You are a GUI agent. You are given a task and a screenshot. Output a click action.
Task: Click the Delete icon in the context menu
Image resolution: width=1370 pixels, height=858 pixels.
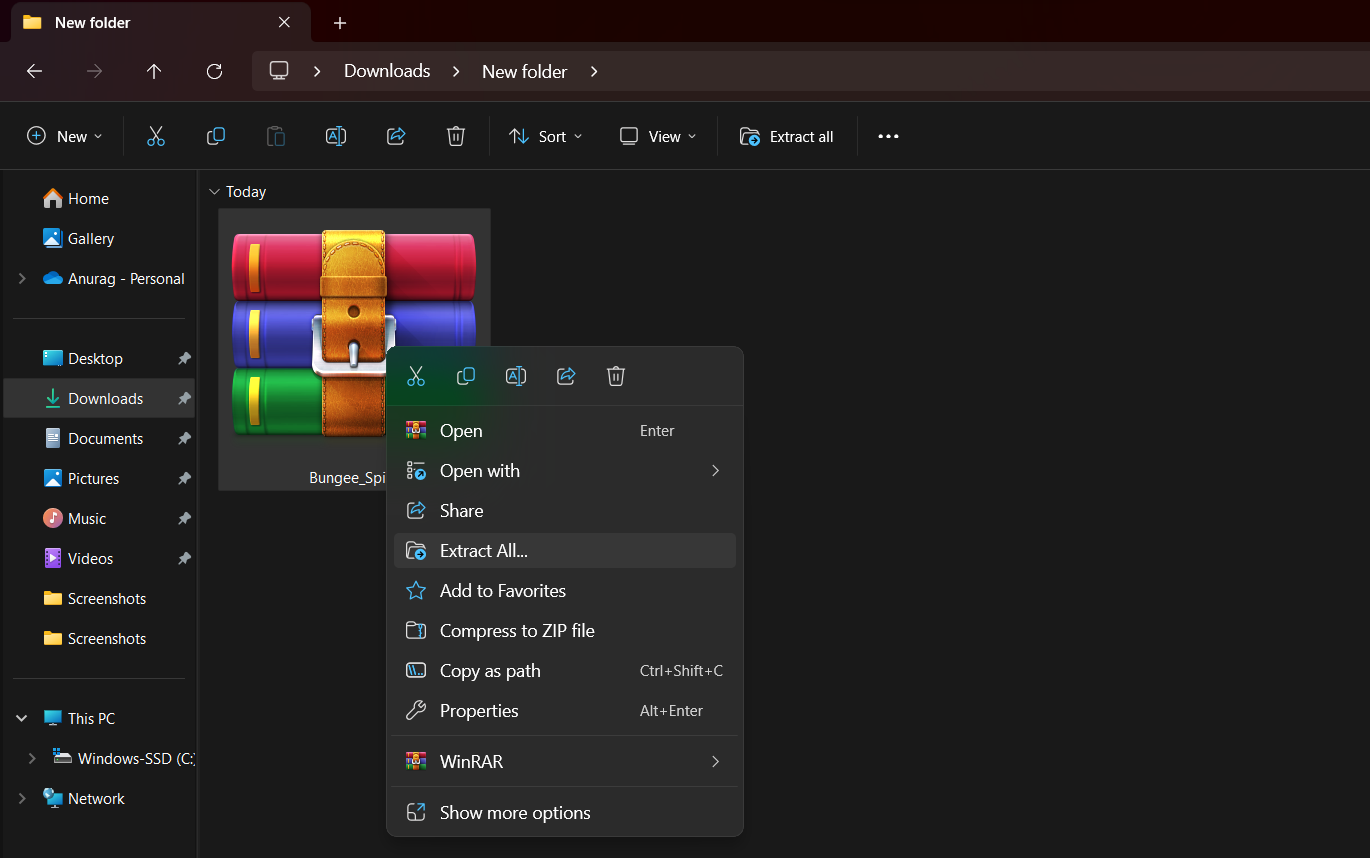(616, 376)
